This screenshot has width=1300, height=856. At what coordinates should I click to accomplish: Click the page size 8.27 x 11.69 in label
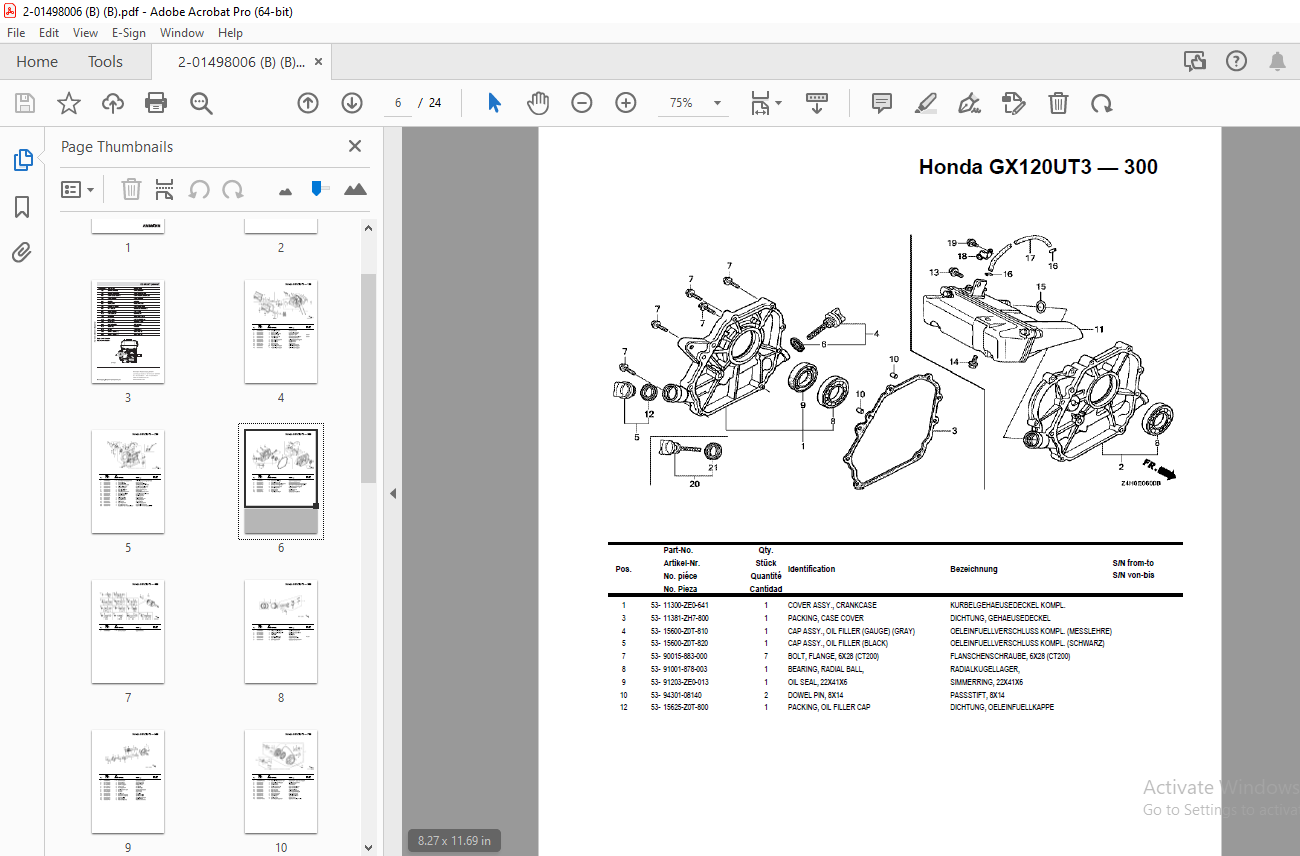[x=454, y=841]
